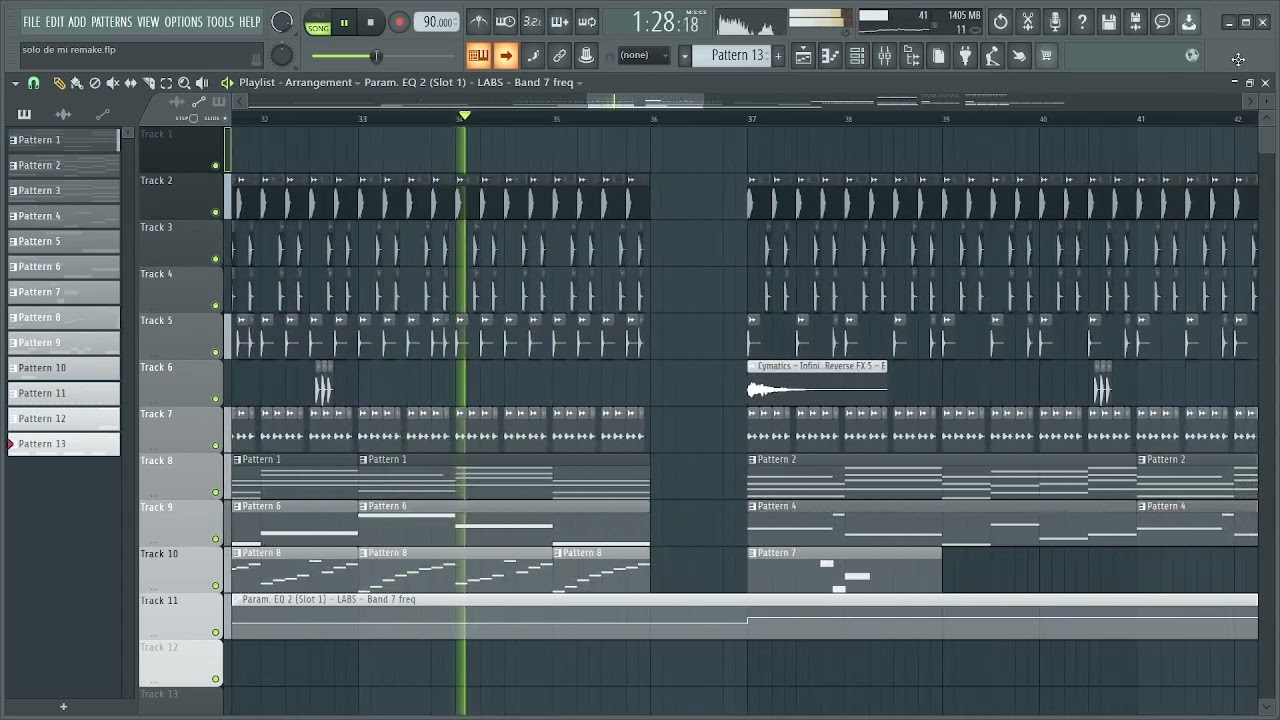
Task: Open the EDIT menu
Action: [54, 22]
